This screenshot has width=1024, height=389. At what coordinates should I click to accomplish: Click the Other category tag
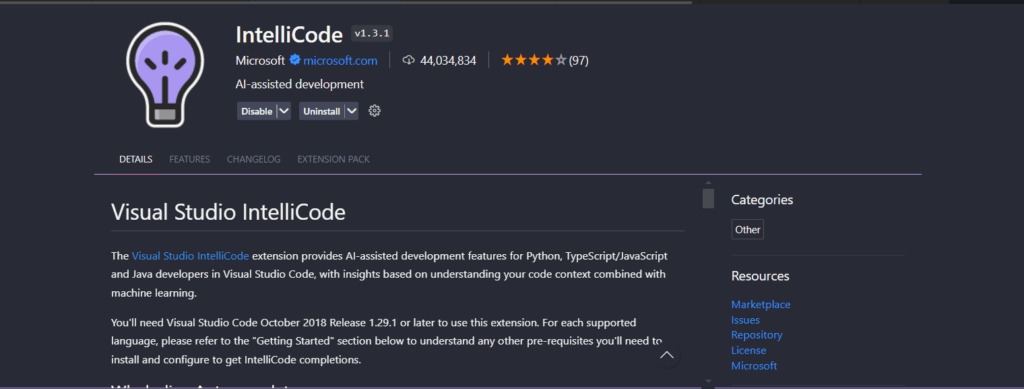point(747,230)
